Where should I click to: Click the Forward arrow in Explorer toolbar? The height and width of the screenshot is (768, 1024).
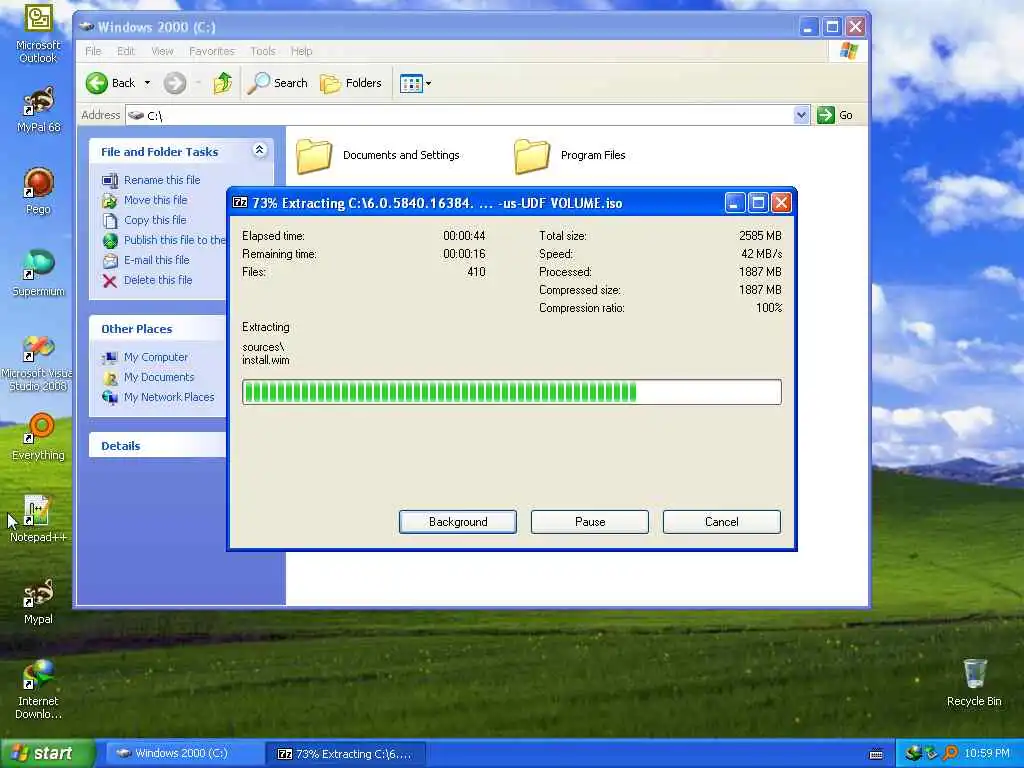[174, 83]
